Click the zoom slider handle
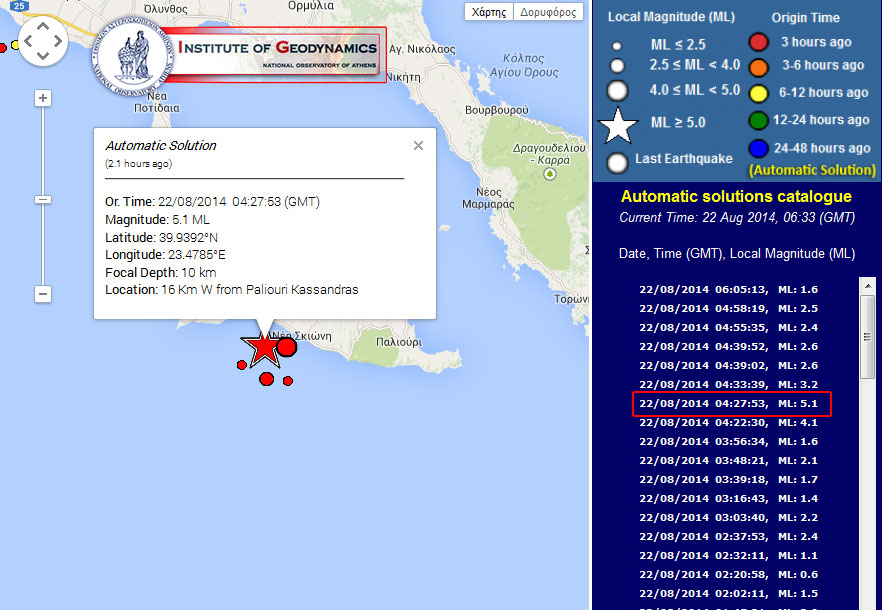The width and height of the screenshot is (883, 610). pos(43,199)
